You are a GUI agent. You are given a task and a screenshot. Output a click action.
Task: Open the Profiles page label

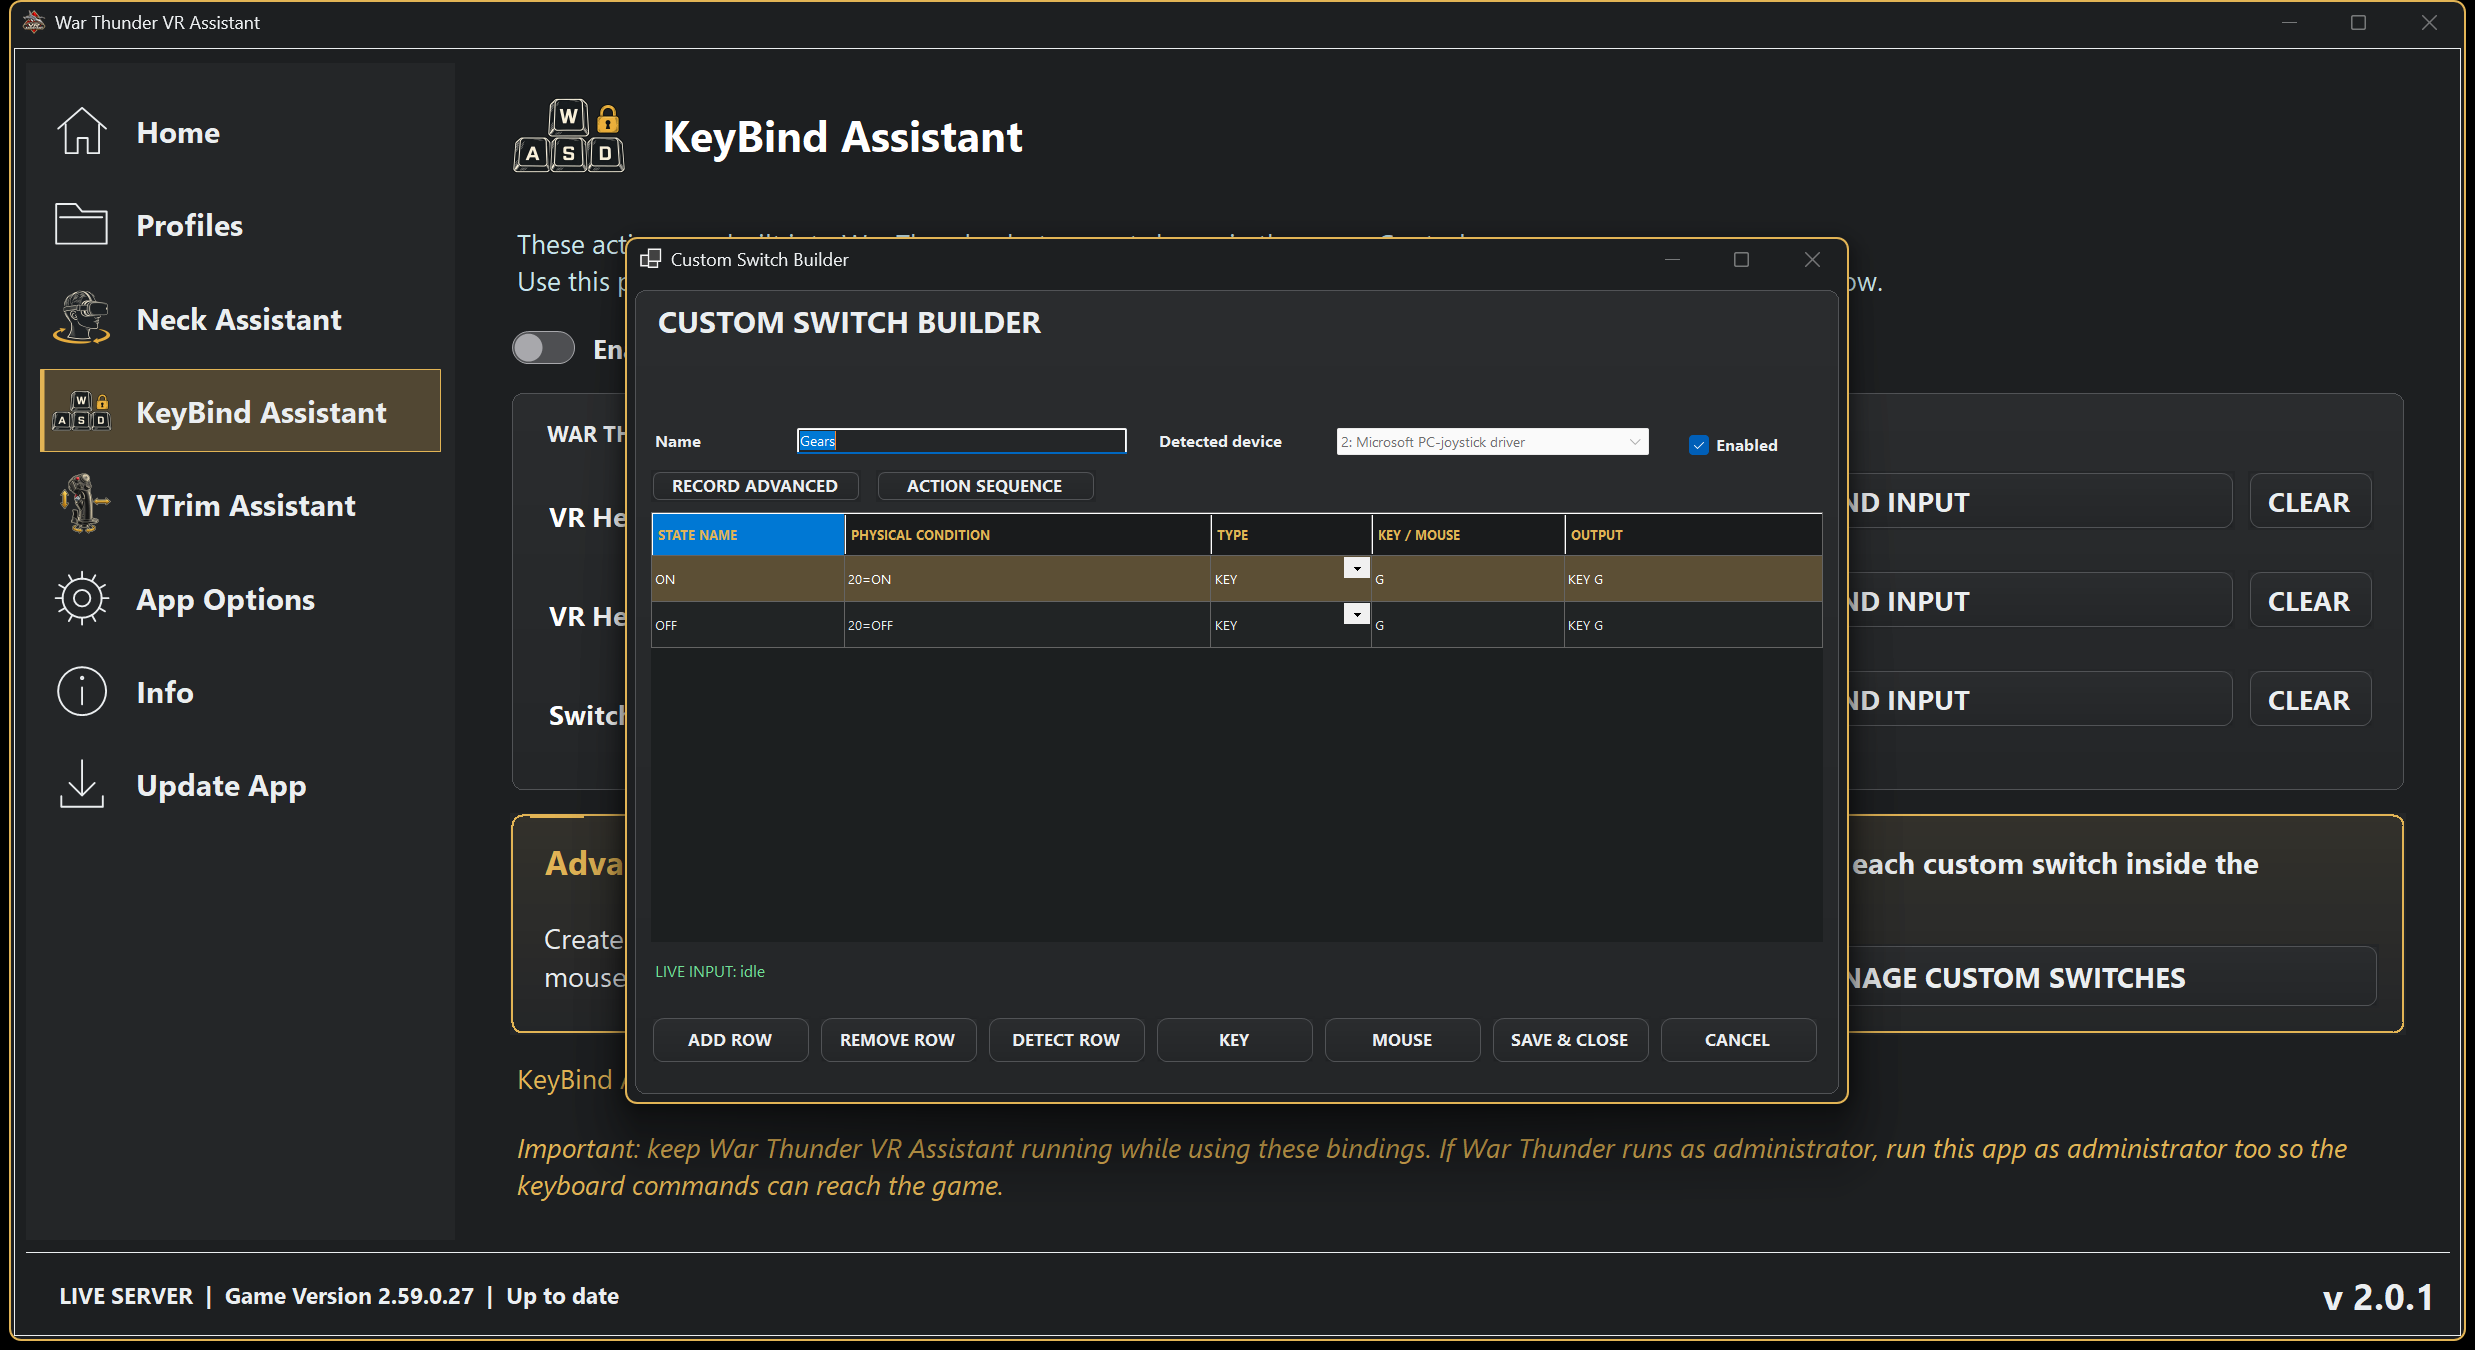click(189, 225)
